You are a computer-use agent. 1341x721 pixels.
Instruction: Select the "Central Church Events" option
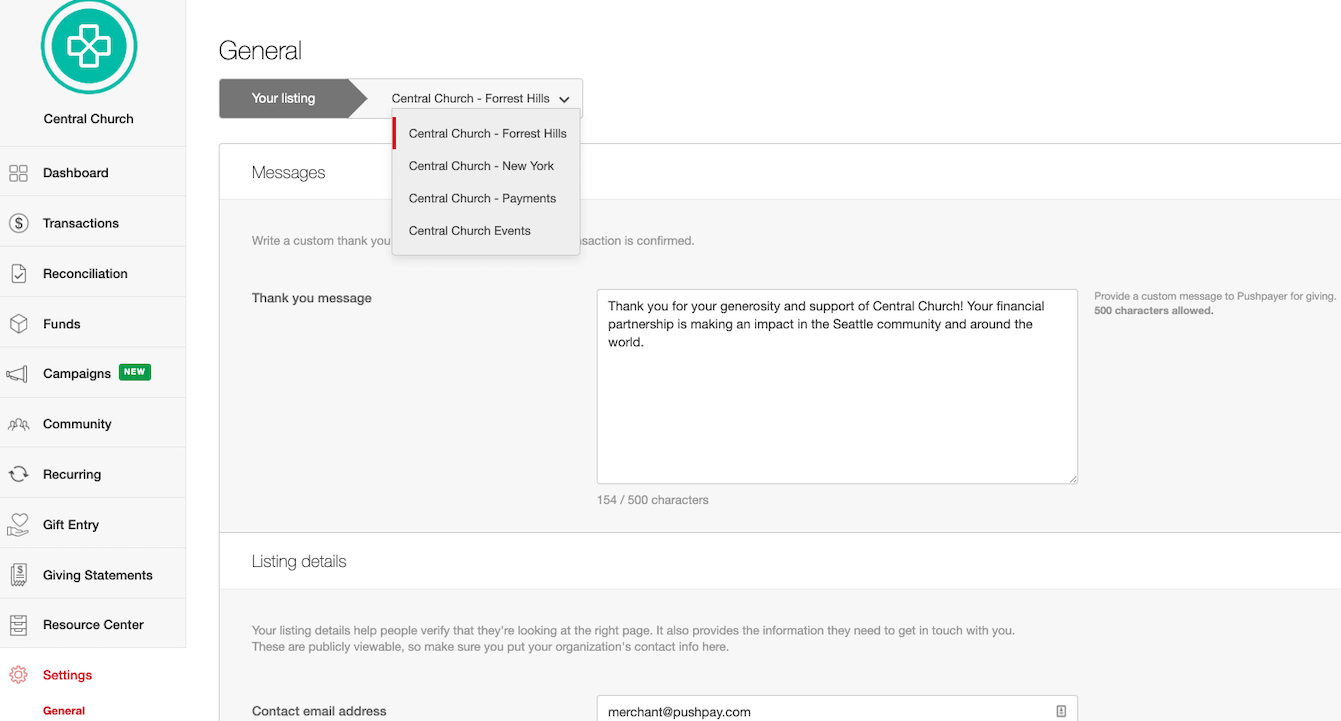(469, 230)
